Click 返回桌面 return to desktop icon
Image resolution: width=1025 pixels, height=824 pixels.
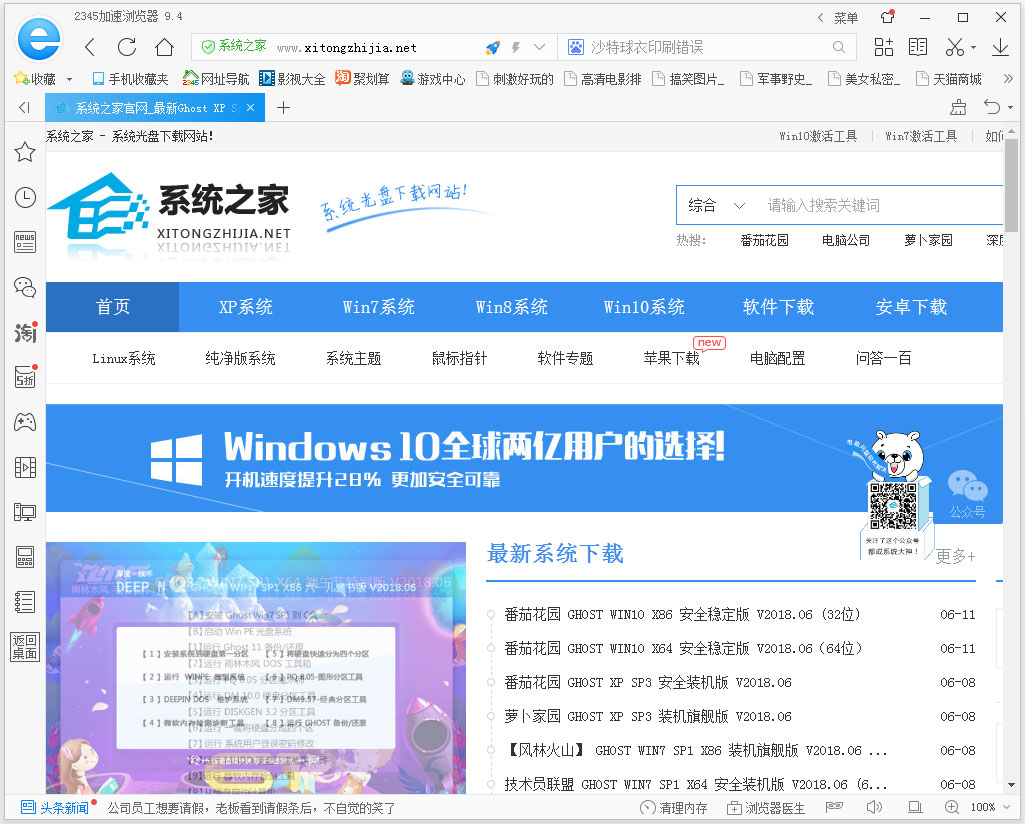pos(25,647)
